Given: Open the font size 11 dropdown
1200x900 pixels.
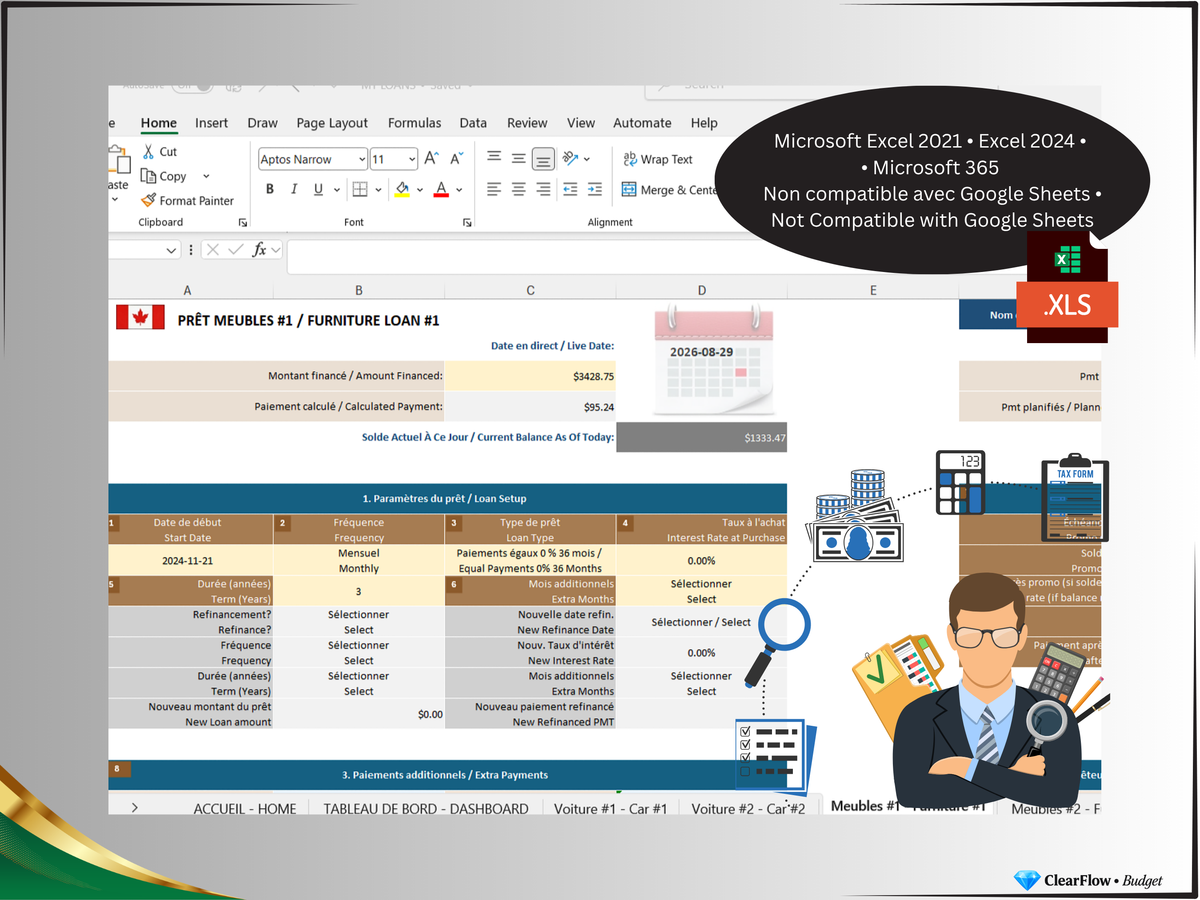Looking at the screenshot, I should point(412,159).
